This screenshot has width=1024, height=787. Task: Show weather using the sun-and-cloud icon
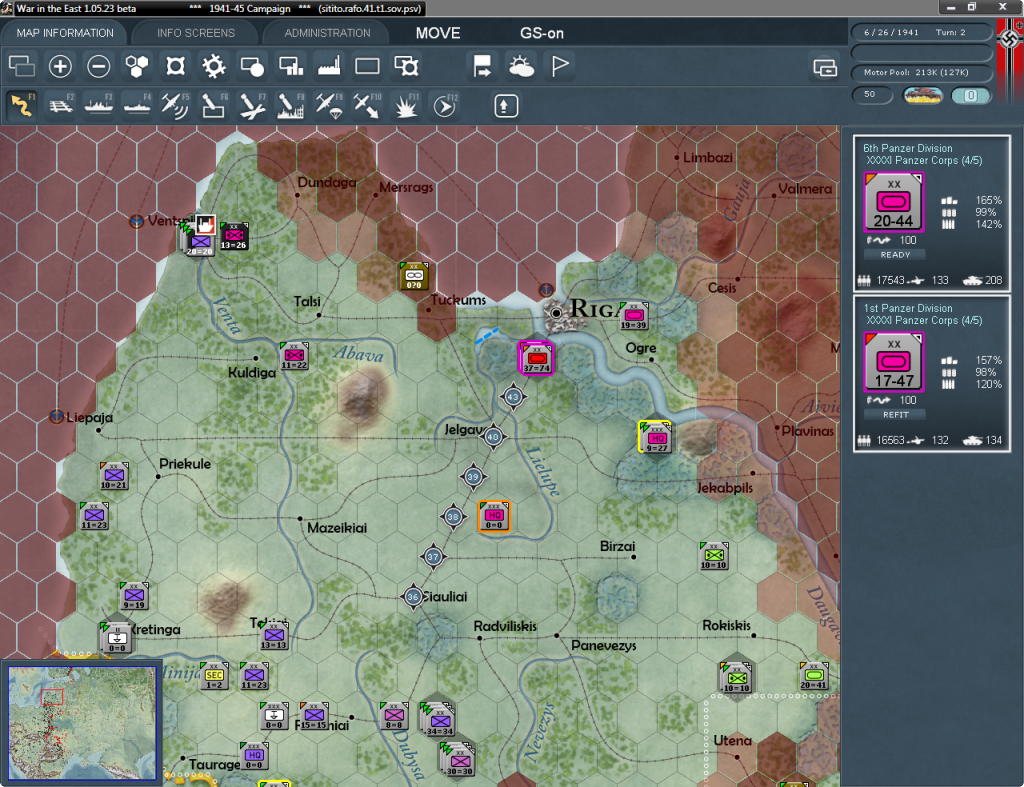pos(521,66)
